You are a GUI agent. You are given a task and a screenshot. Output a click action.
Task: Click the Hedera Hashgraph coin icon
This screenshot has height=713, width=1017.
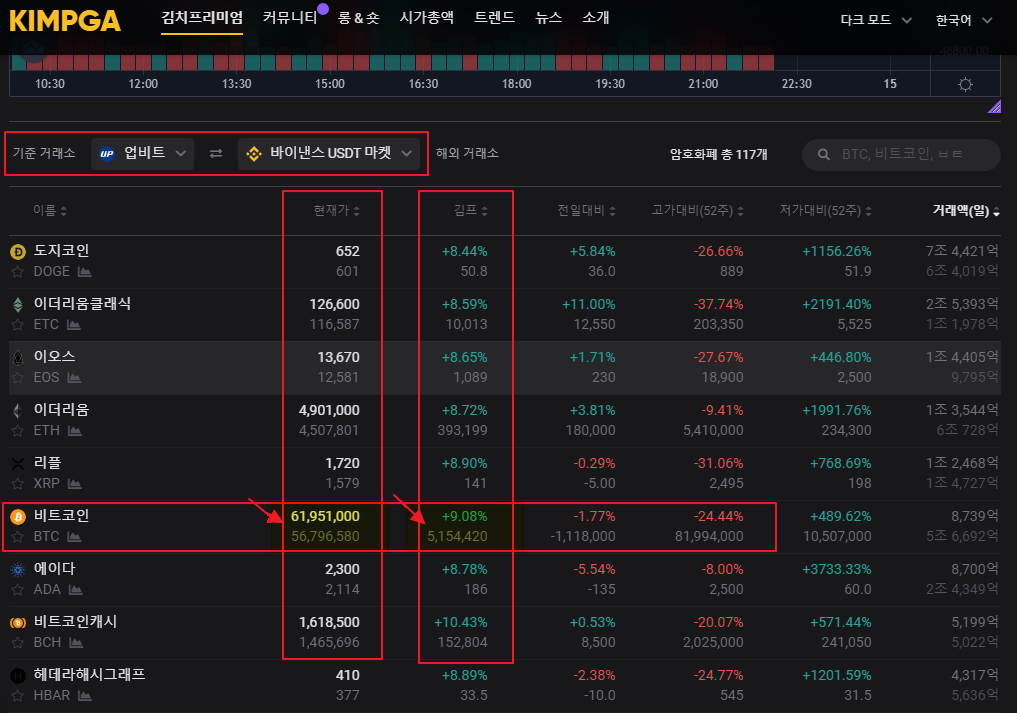coord(18,675)
